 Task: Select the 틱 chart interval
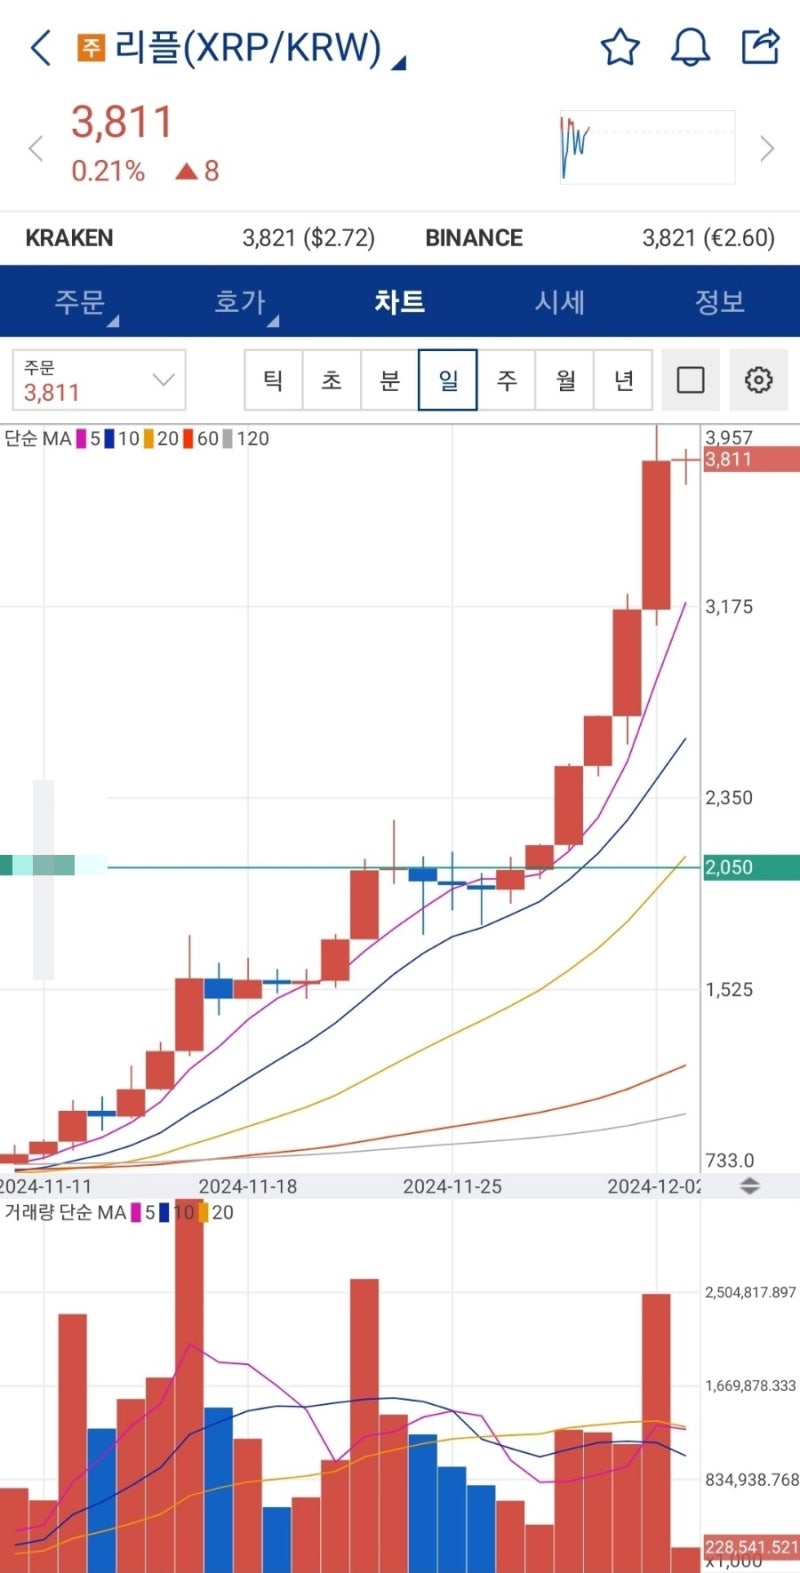273,380
